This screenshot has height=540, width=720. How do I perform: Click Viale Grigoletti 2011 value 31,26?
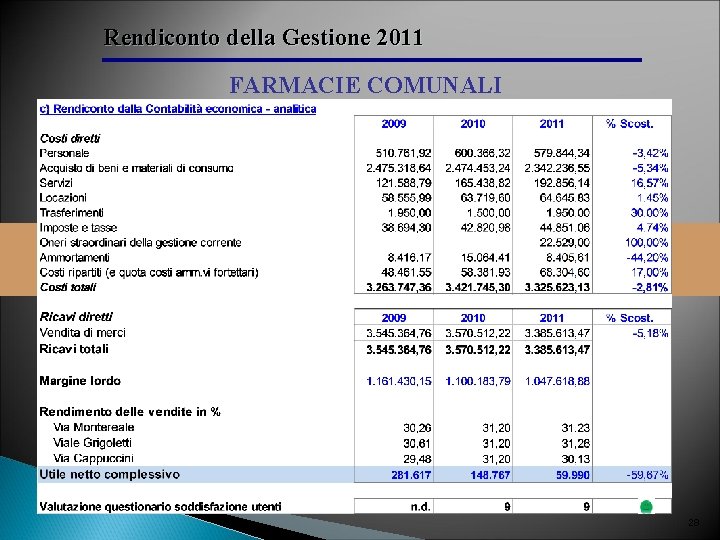pos(575,444)
